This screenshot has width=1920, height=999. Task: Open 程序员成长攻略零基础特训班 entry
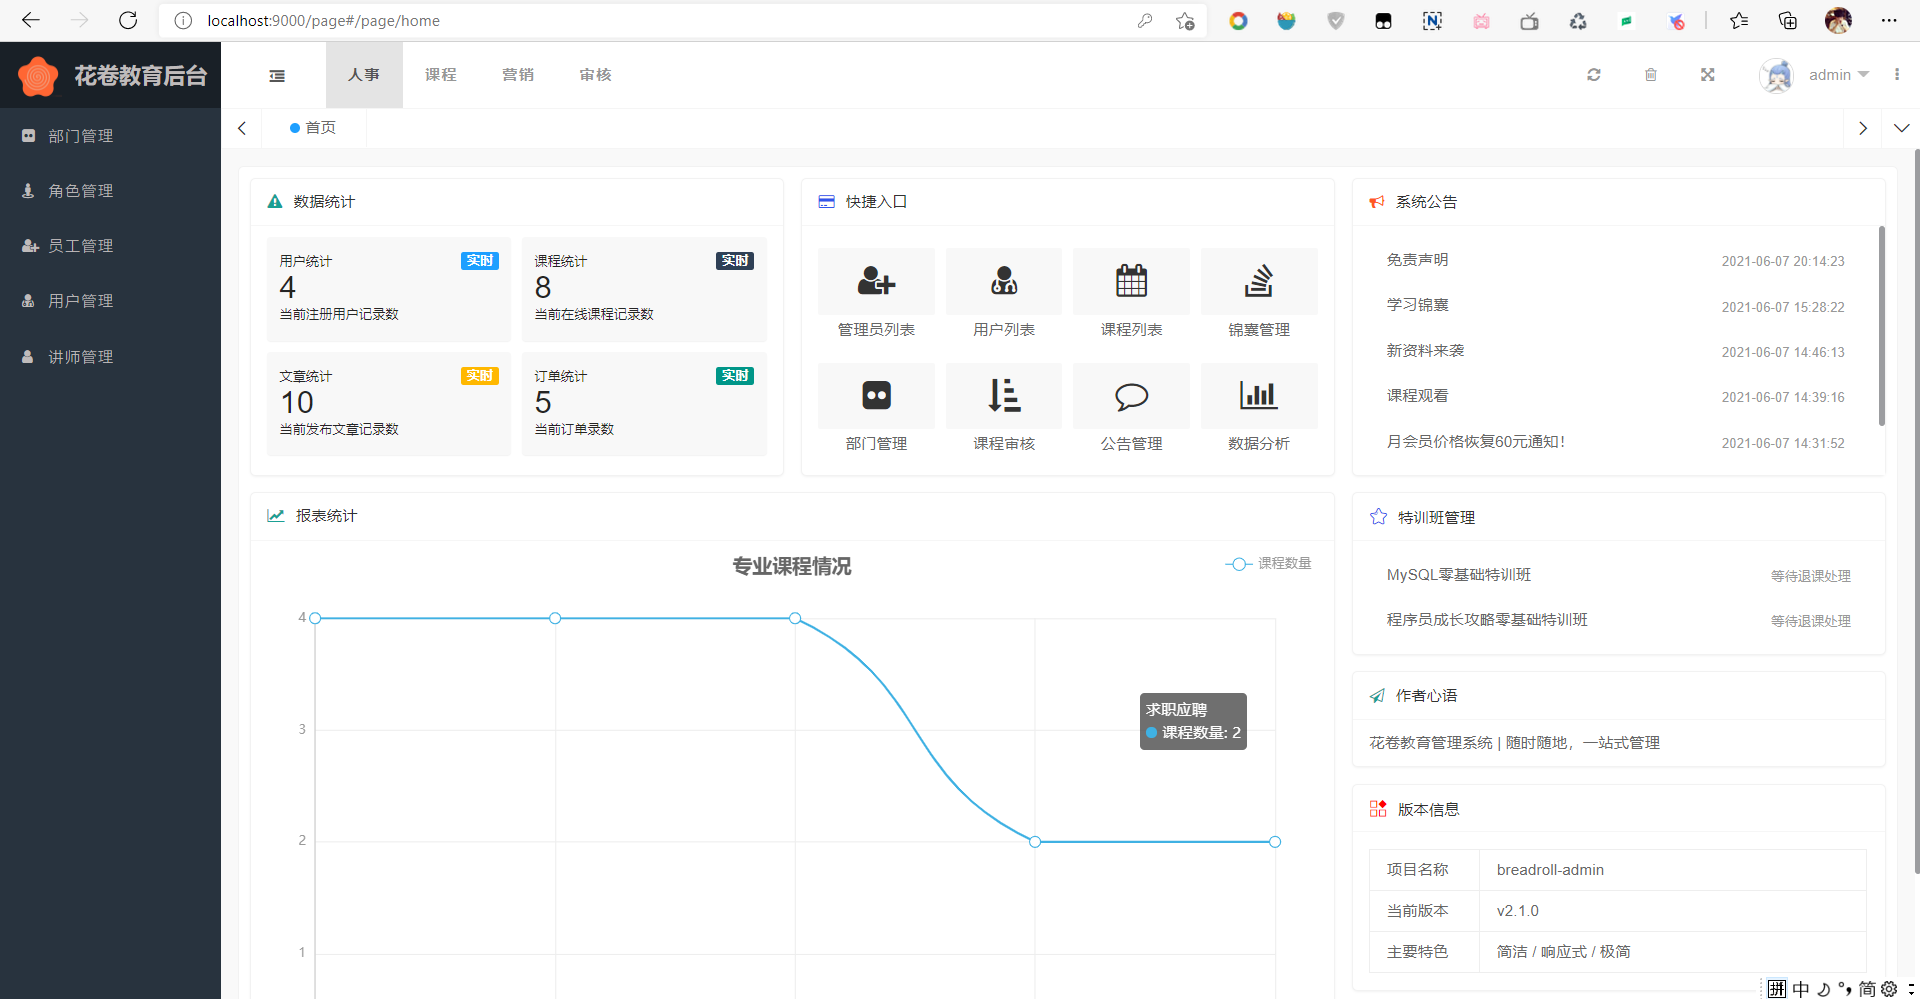click(x=1487, y=620)
